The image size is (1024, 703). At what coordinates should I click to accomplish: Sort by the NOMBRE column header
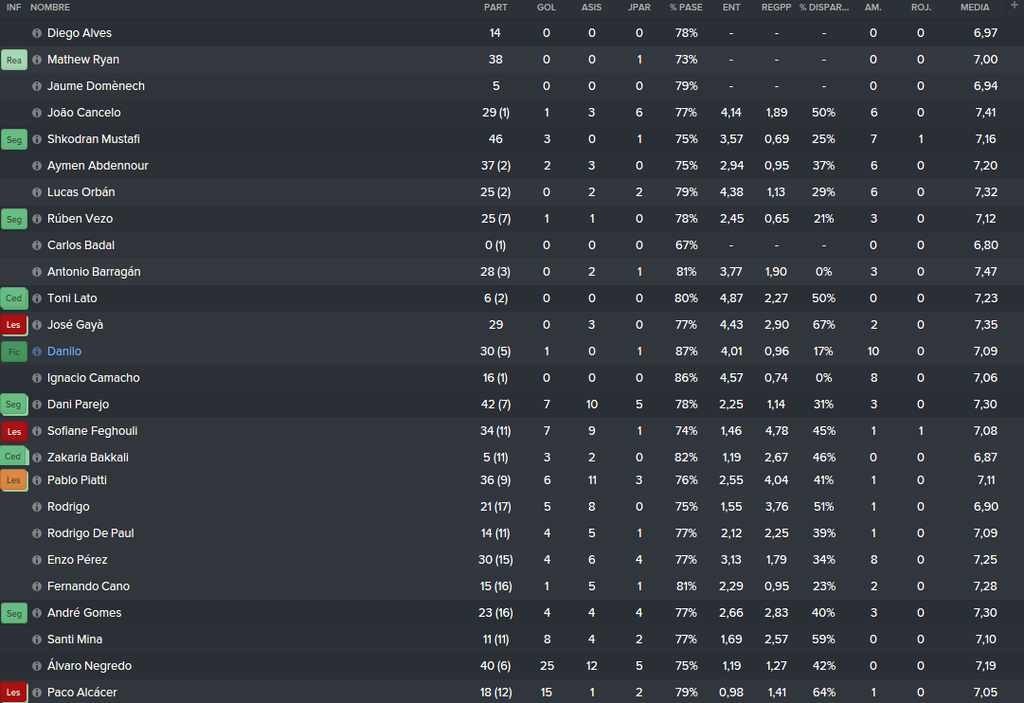click(x=50, y=7)
